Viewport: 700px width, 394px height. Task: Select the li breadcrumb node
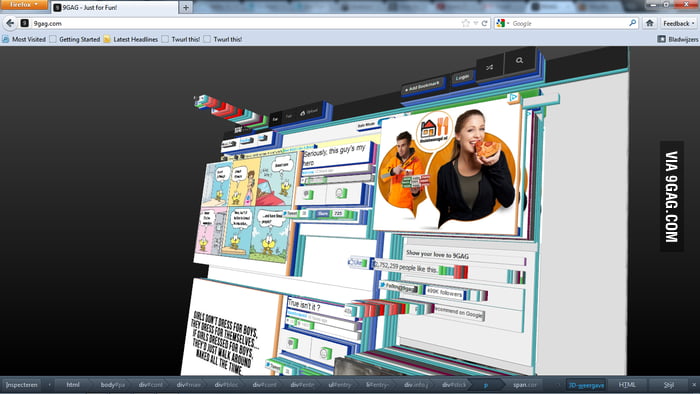point(378,385)
